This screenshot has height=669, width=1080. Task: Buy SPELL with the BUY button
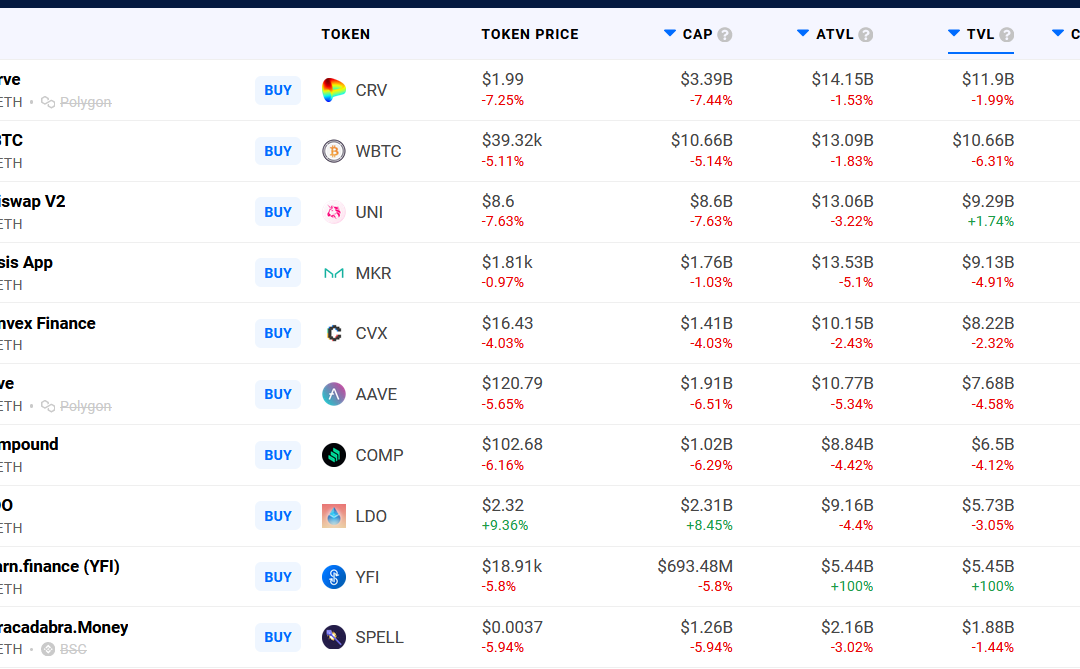click(x=278, y=637)
